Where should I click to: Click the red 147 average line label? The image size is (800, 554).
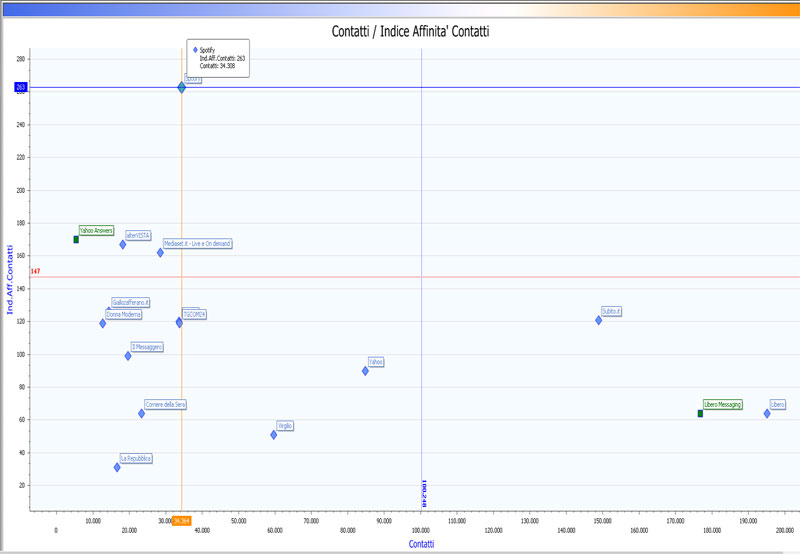(x=35, y=272)
